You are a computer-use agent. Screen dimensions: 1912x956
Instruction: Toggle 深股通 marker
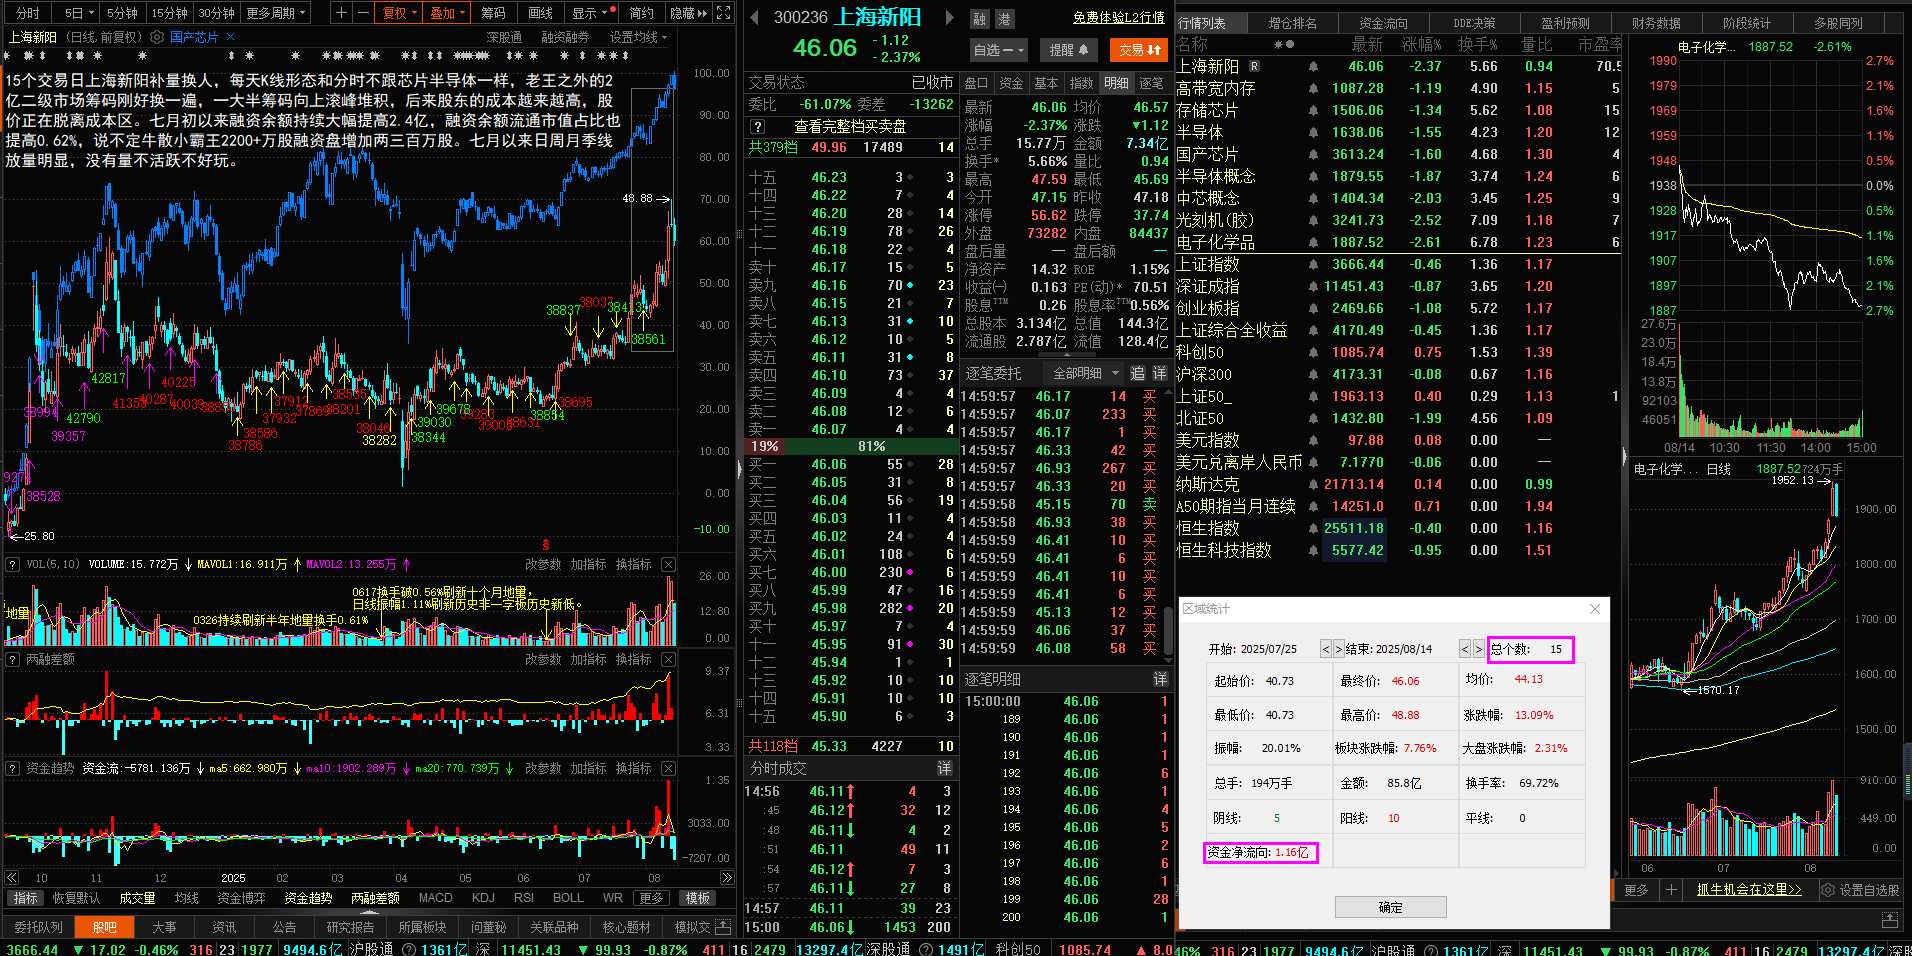[504, 37]
